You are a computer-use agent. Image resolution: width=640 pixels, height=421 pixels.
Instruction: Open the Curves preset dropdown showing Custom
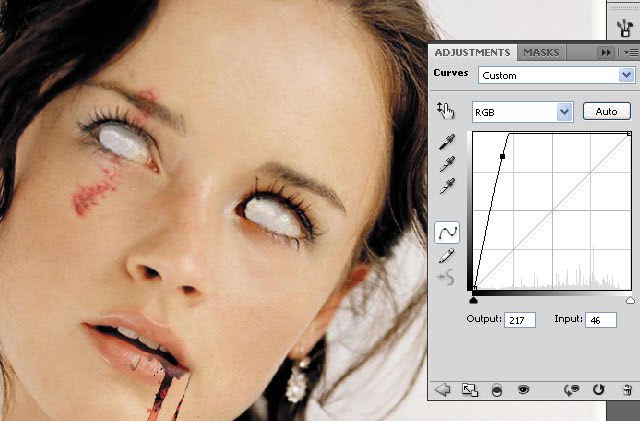tap(556, 76)
